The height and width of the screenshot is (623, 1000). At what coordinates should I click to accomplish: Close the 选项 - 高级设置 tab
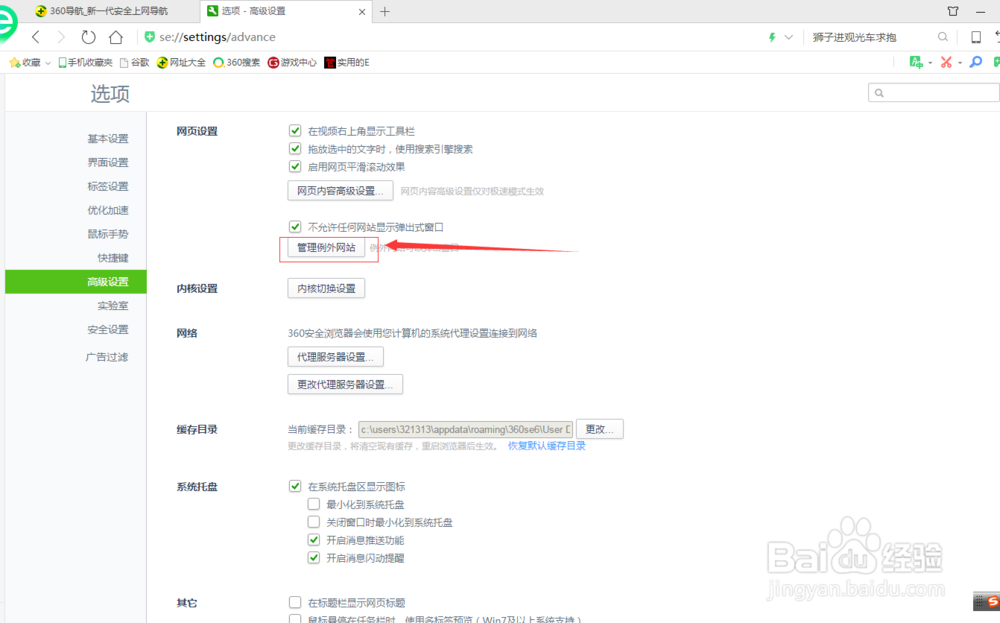click(362, 11)
